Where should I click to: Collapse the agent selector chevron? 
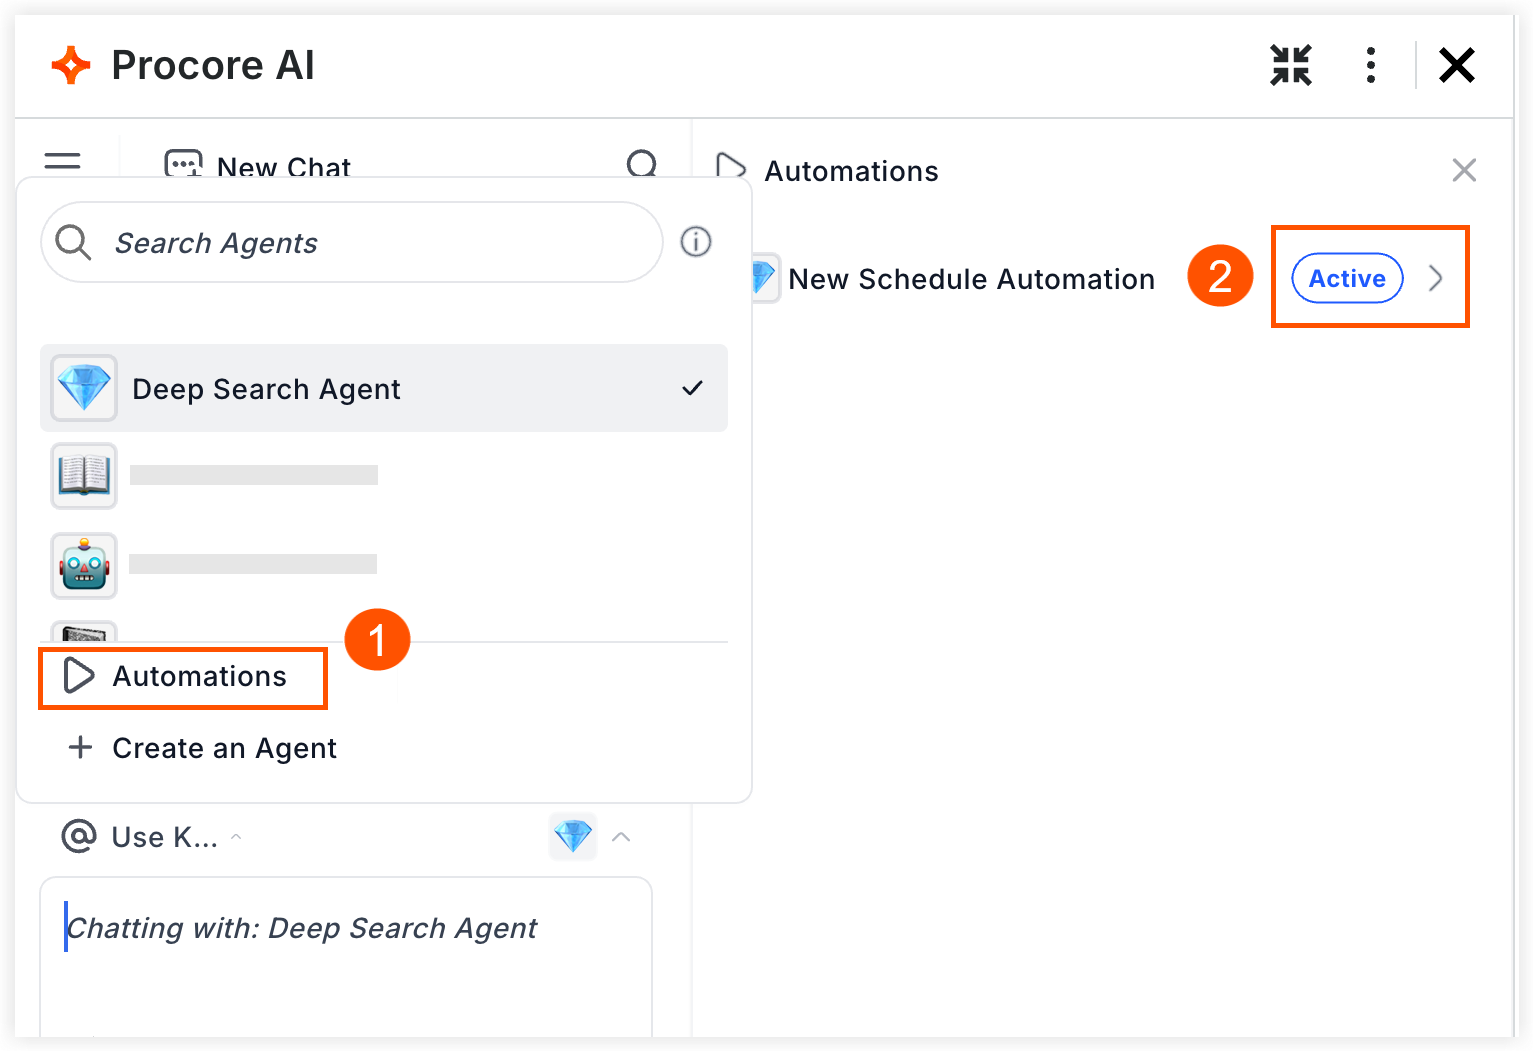pyautogui.click(x=621, y=837)
